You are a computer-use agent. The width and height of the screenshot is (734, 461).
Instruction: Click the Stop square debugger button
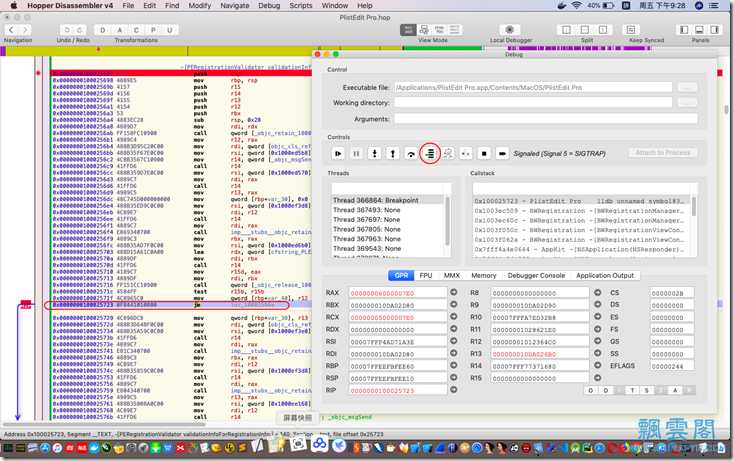484,153
